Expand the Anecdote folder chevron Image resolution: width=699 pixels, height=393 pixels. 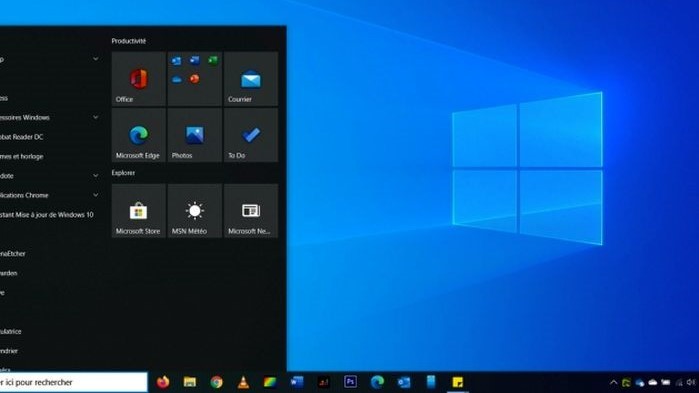point(96,176)
